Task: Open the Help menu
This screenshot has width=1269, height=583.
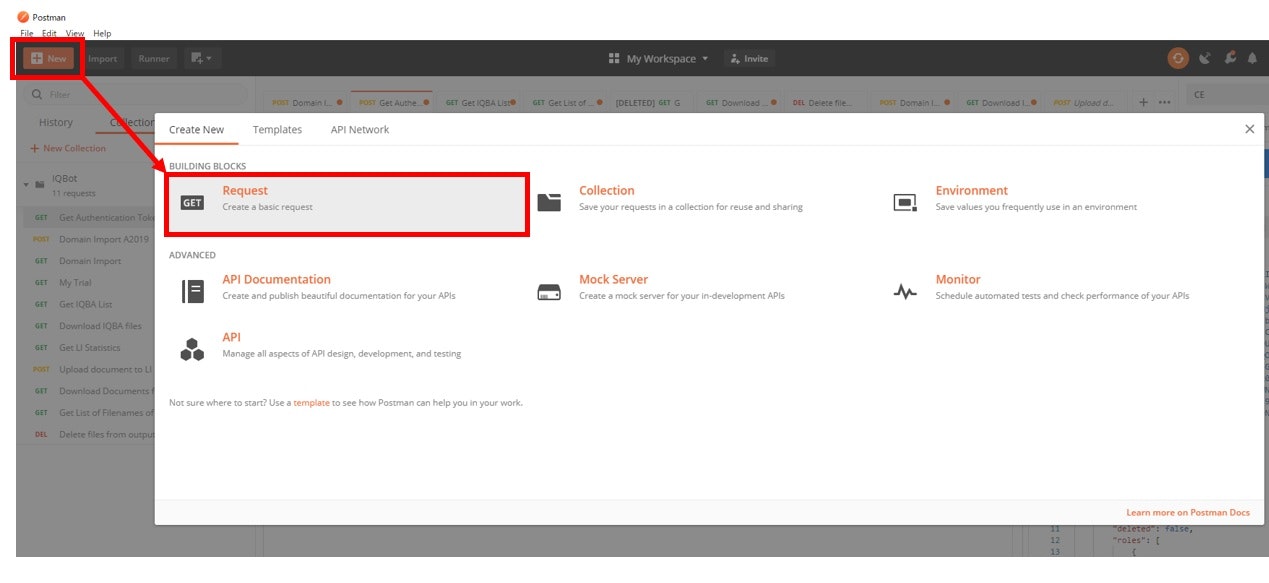Action: click(102, 33)
